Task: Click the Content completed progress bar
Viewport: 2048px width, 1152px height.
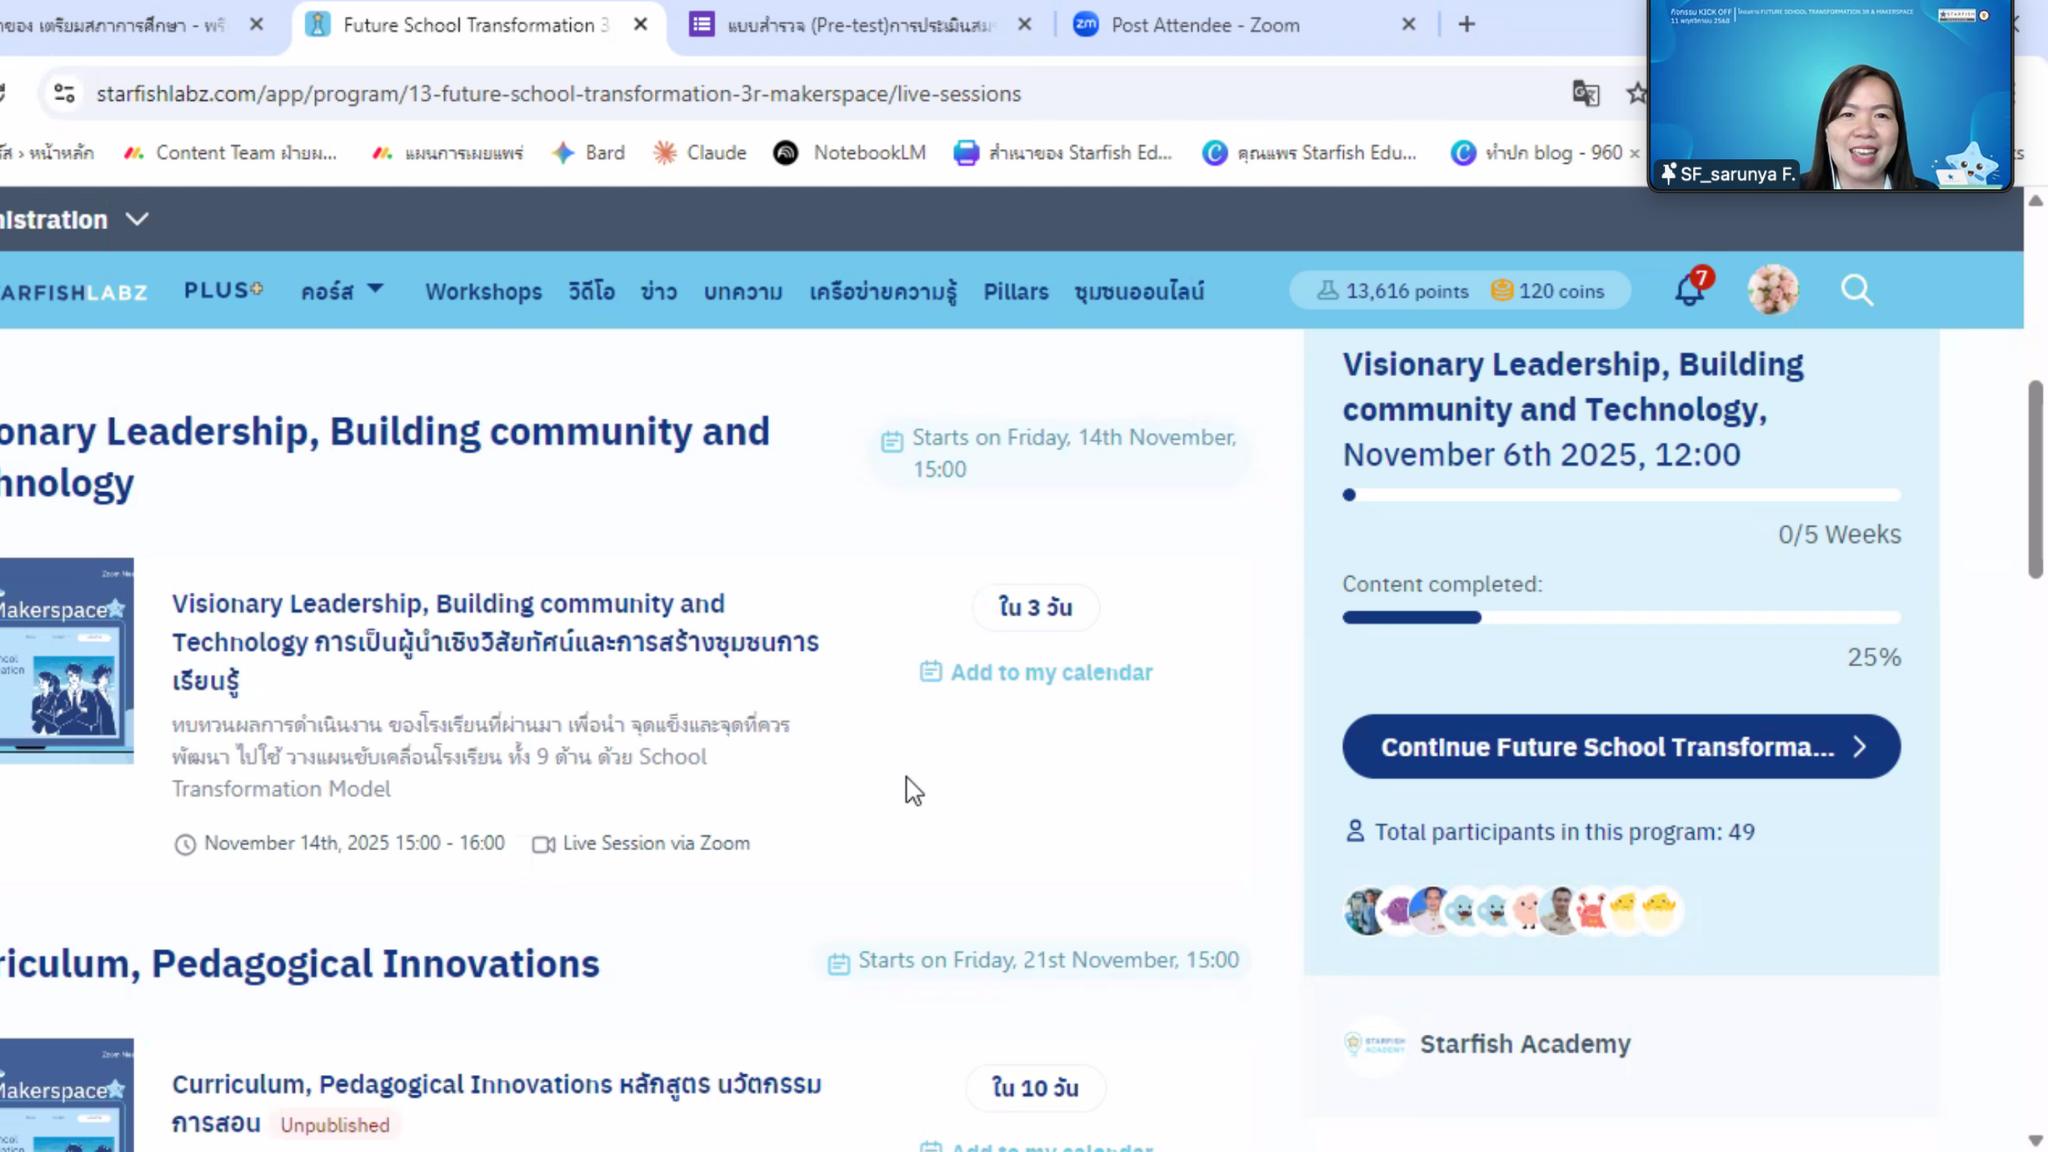Action: (1620, 617)
